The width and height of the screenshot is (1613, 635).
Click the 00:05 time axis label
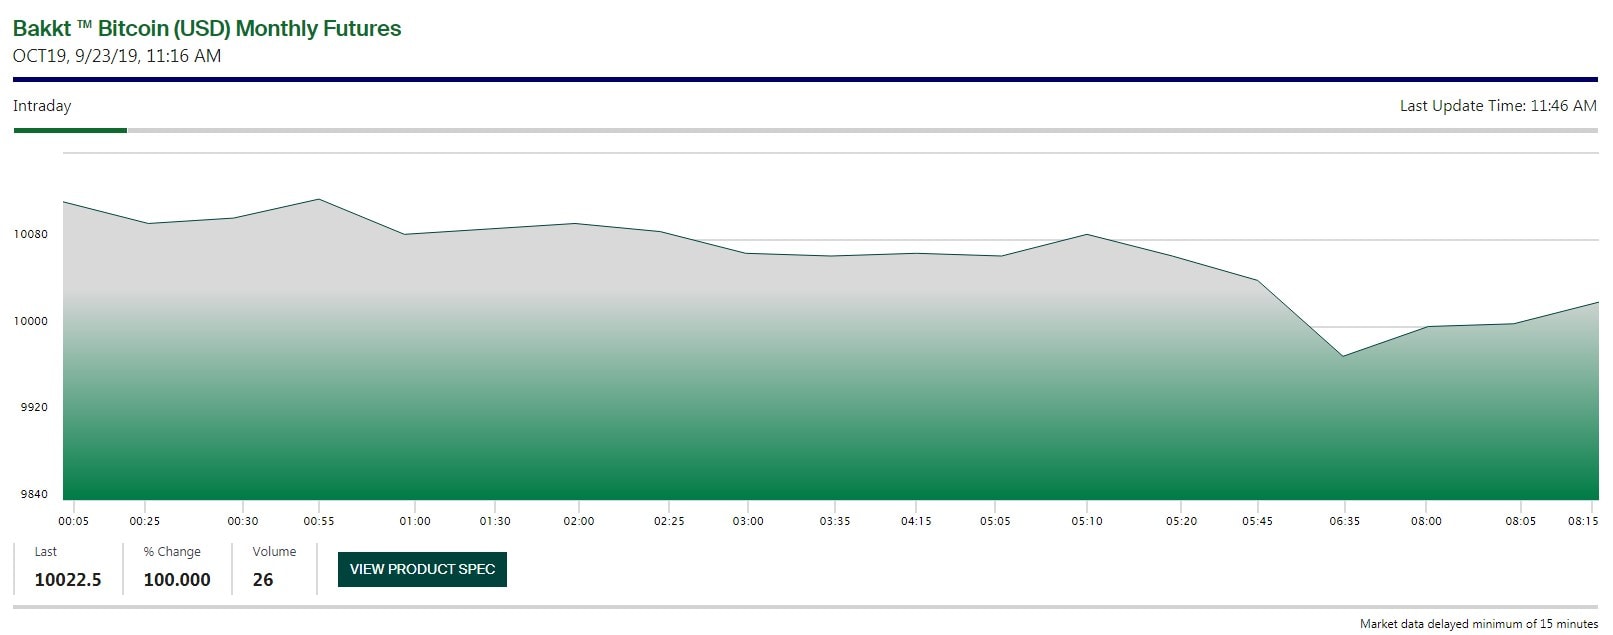tap(73, 521)
